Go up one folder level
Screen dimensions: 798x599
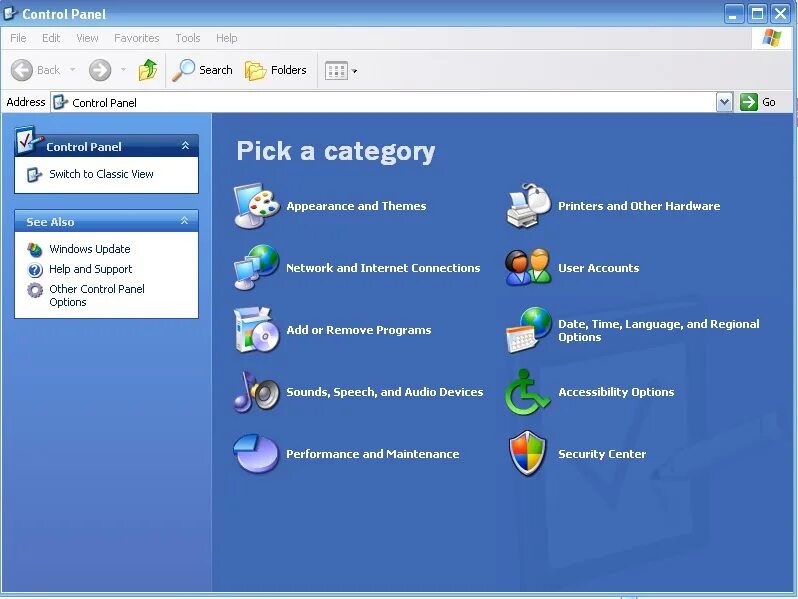coord(148,70)
